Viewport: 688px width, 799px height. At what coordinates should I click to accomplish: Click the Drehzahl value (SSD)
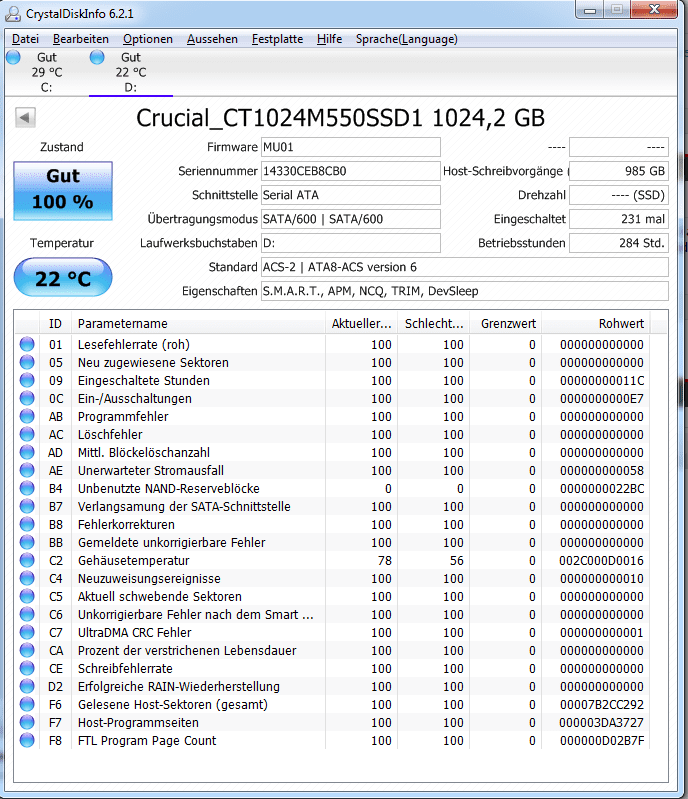pyautogui.click(x=619, y=195)
